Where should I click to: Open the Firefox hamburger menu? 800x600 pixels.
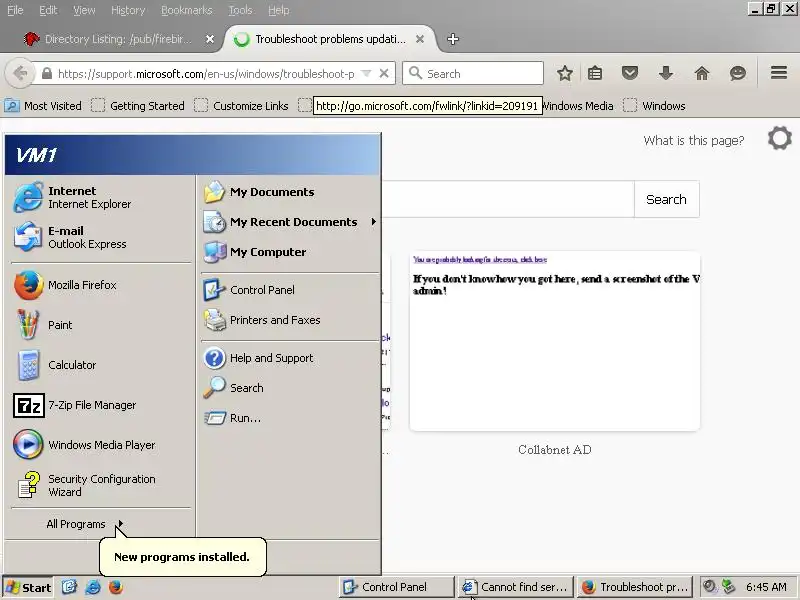(x=779, y=73)
